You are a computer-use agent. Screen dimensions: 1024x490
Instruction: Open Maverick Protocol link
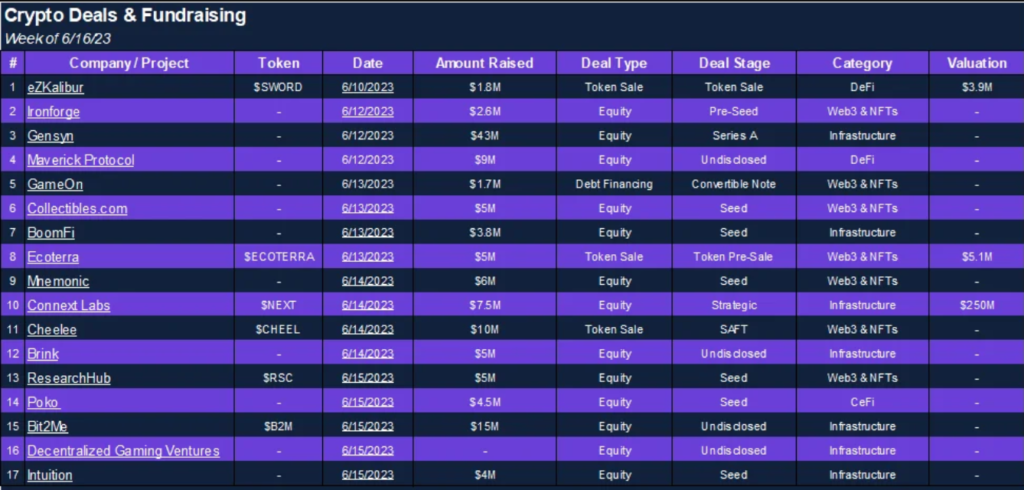click(x=81, y=160)
